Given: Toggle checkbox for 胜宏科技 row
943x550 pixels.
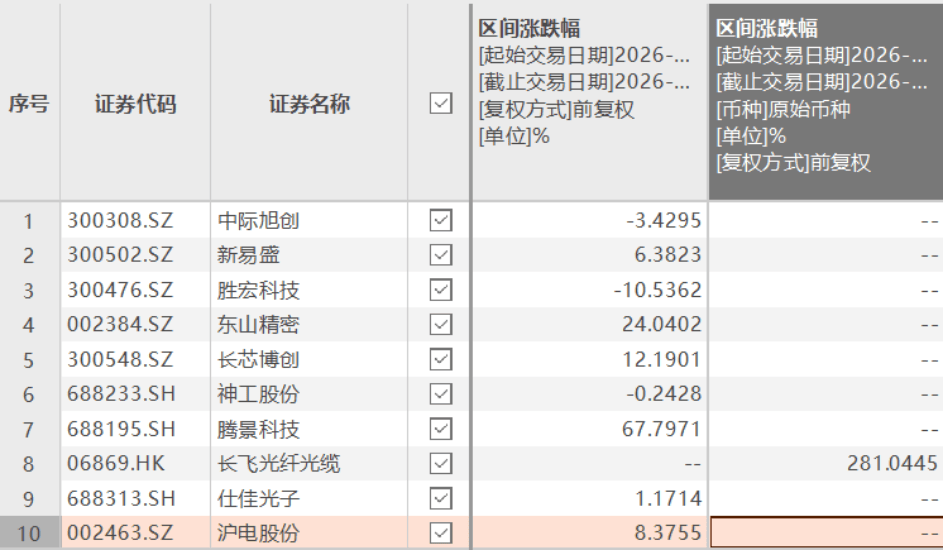Looking at the screenshot, I should click(440, 290).
